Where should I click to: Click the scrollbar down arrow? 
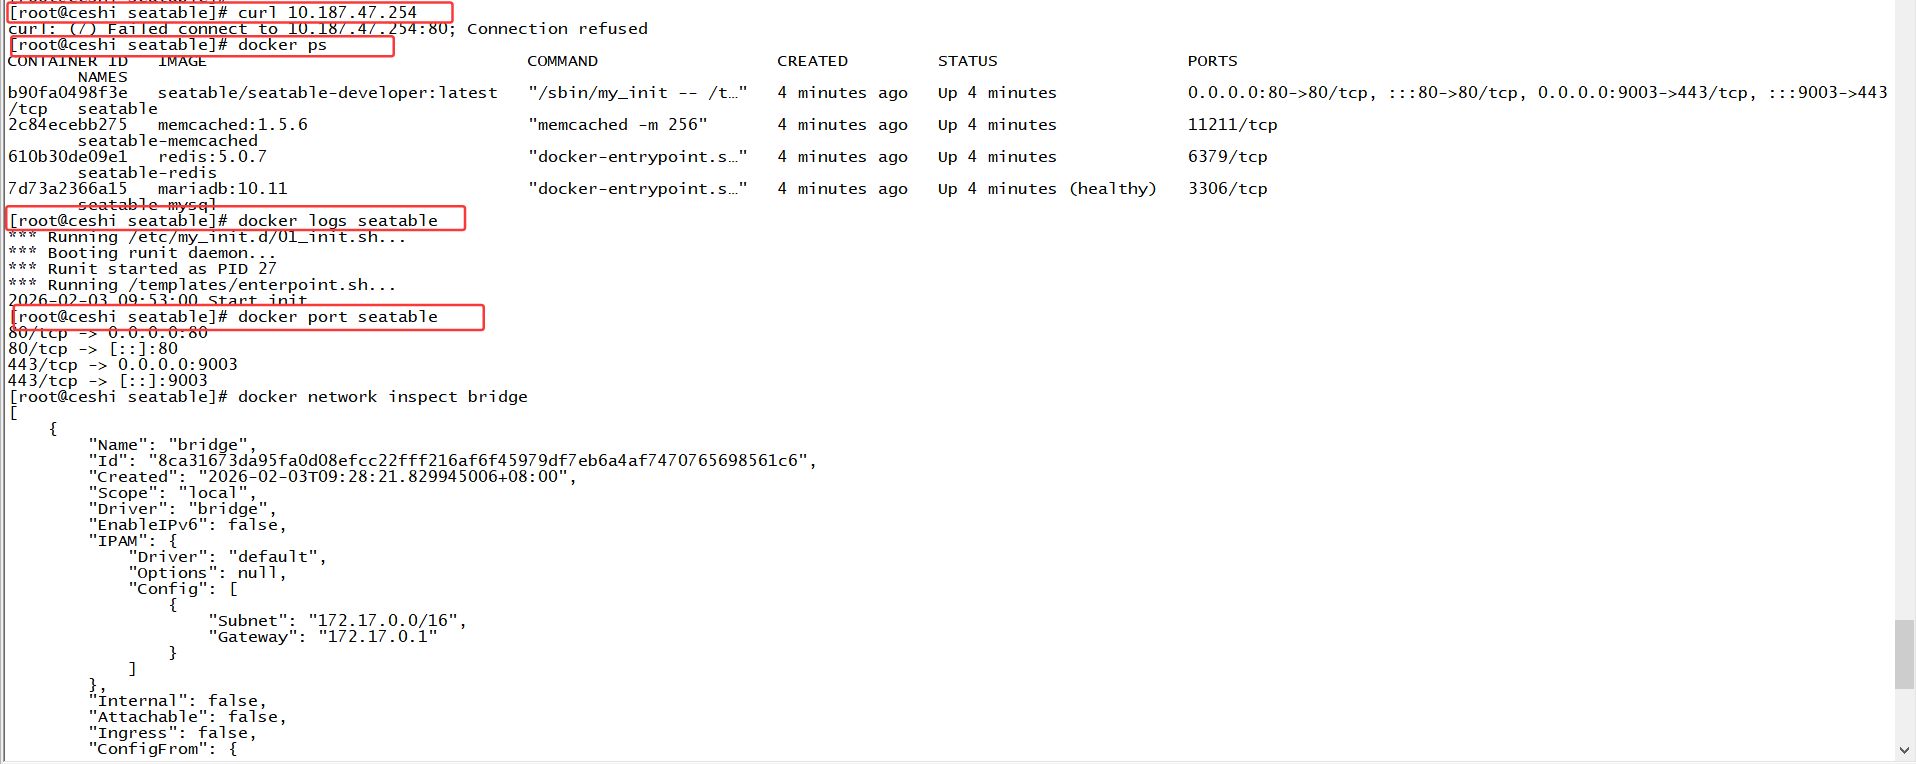[x=1905, y=750]
